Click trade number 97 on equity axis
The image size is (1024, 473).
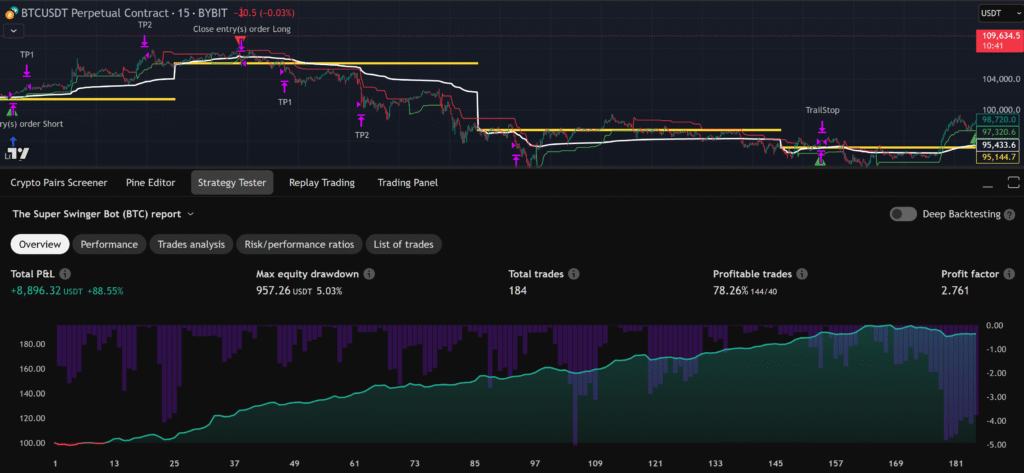(536, 464)
